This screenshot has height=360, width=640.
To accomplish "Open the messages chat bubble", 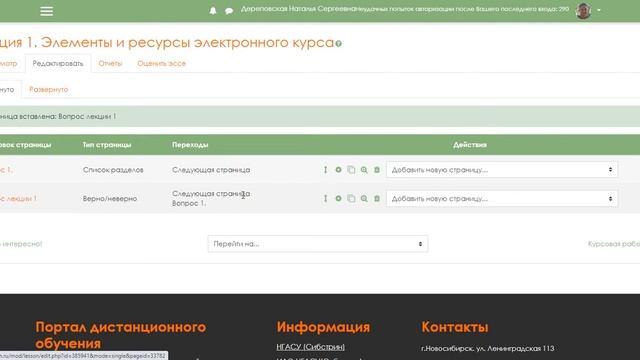I will point(229,11).
